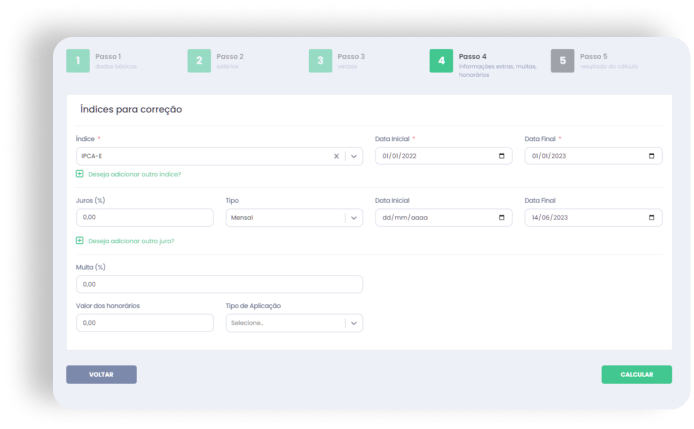Expand the Índice dropdown arrow
The width and height of the screenshot is (694, 429).
[353, 156]
